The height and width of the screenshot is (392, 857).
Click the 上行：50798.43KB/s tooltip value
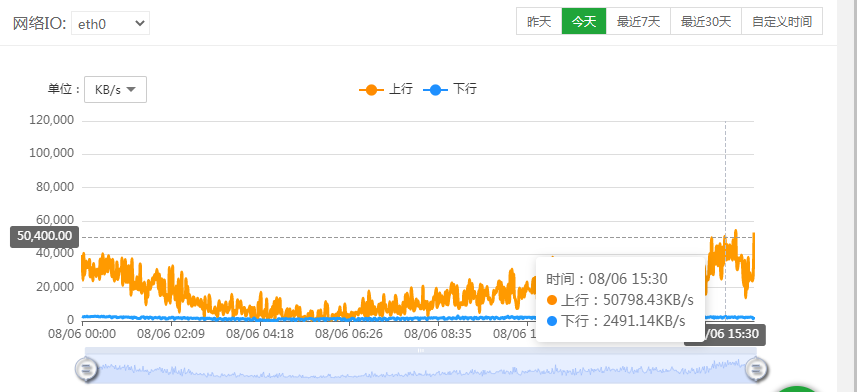click(620, 300)
